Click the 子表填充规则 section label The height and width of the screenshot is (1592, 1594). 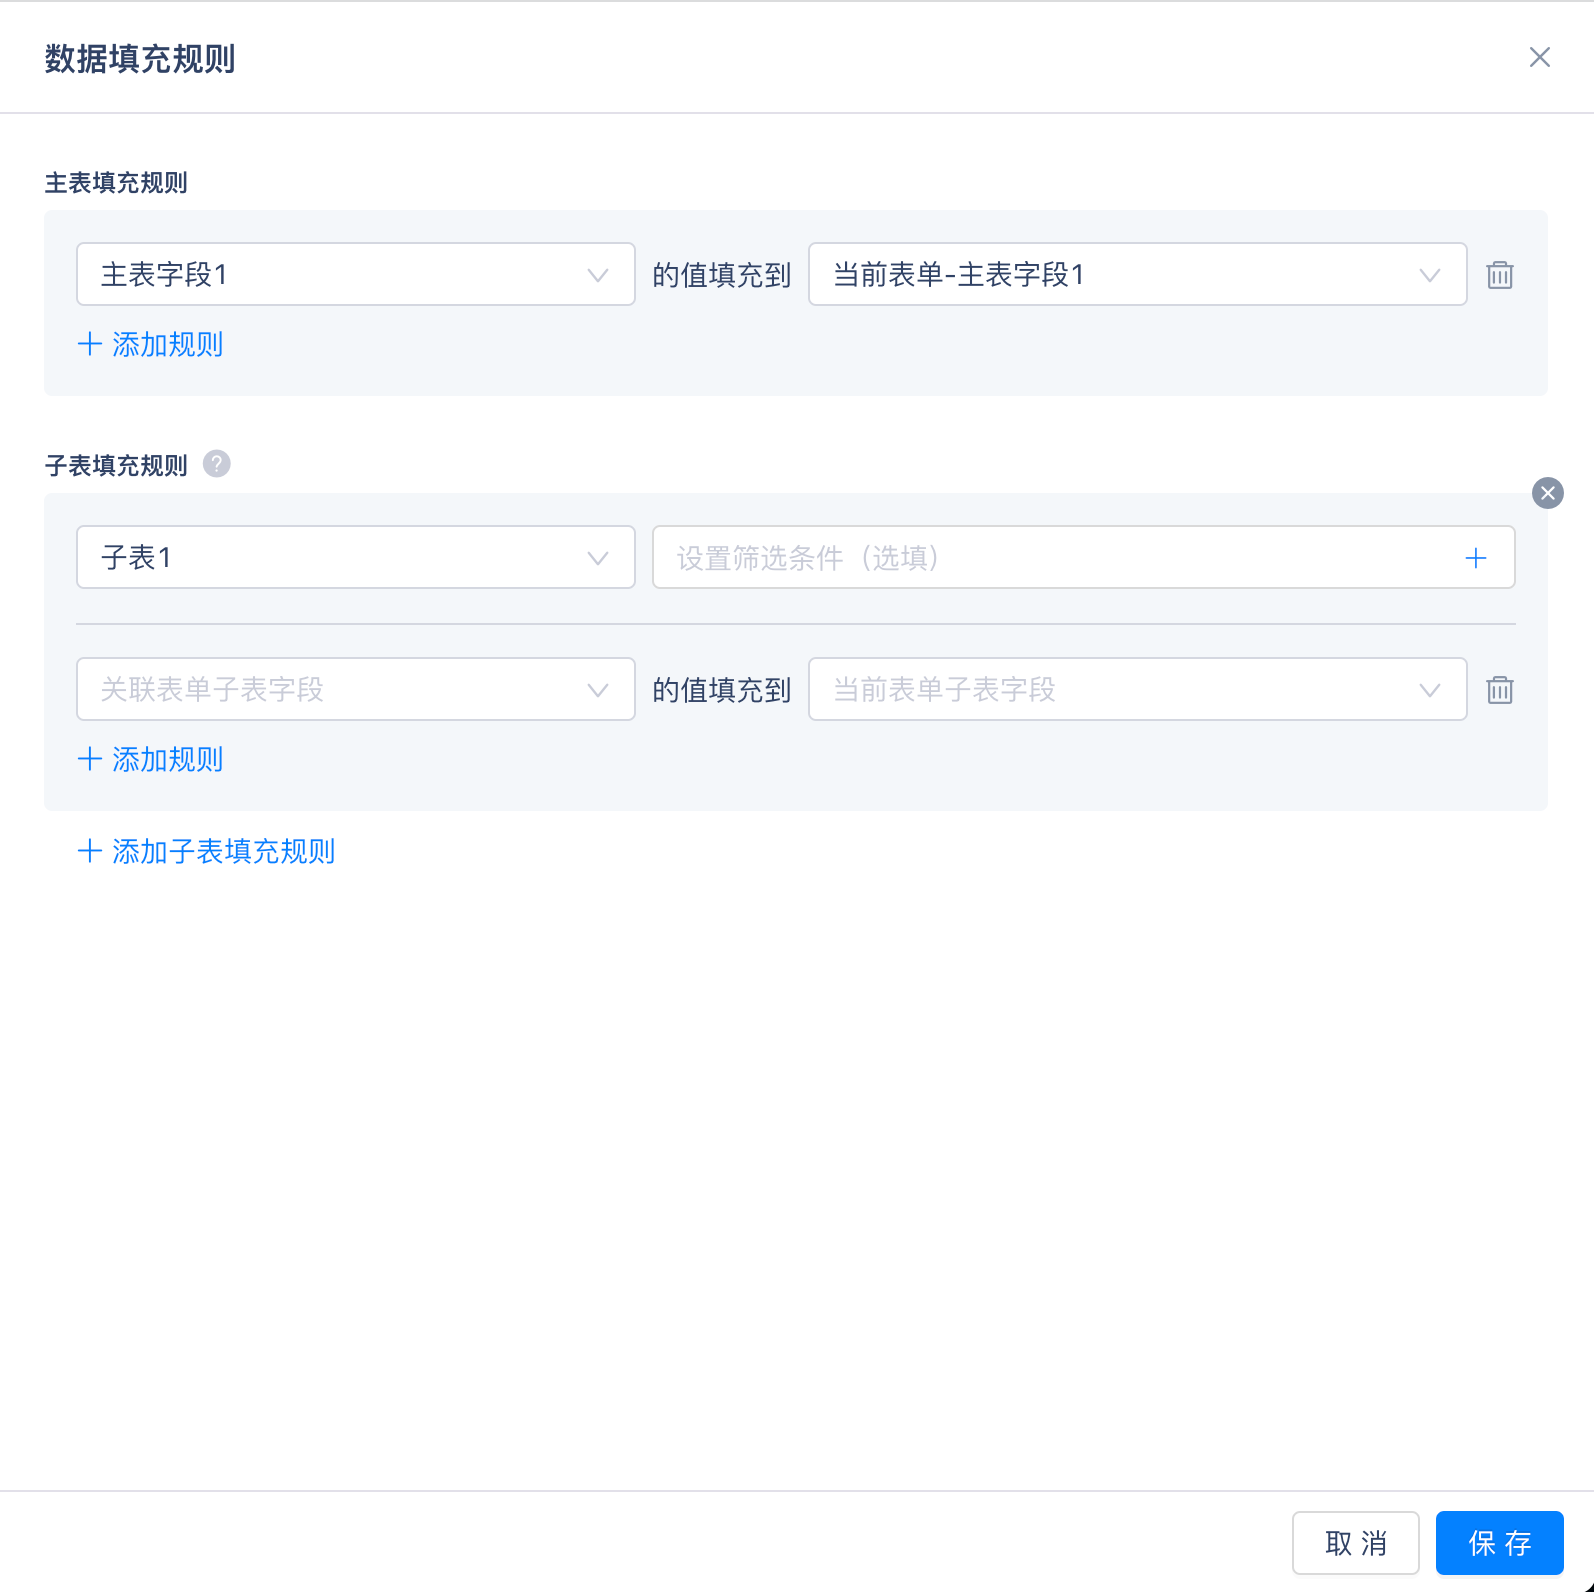(x=116, y=465)
